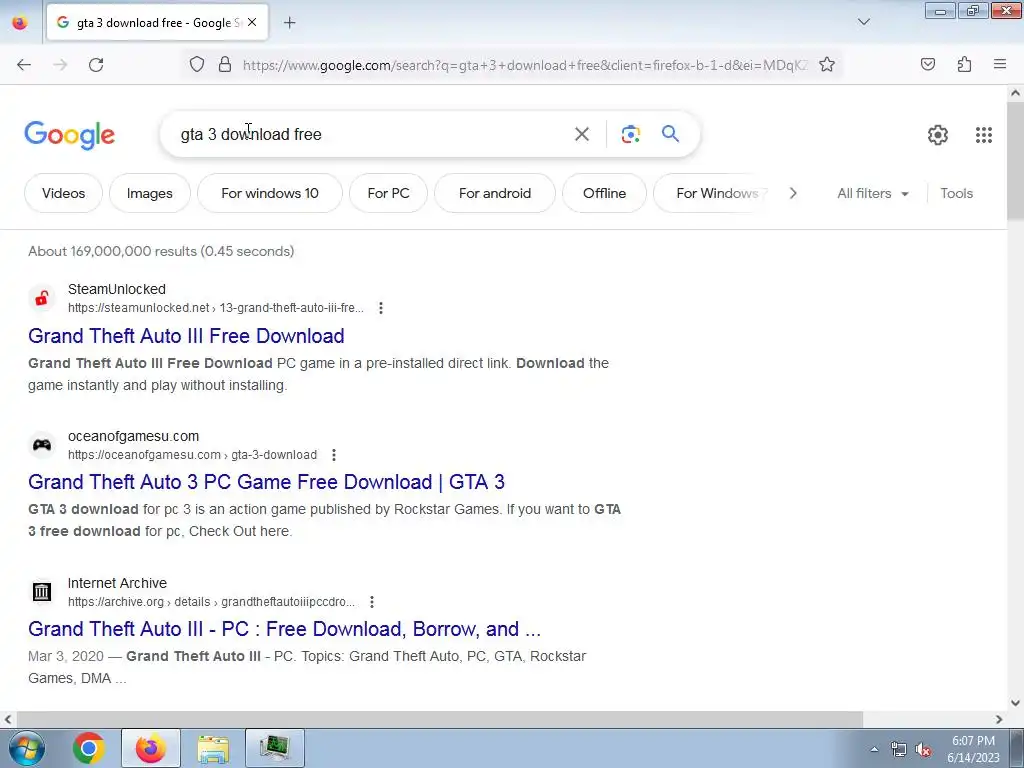
Task: Expand the All filters dropdown
Action: click(872, 193)
